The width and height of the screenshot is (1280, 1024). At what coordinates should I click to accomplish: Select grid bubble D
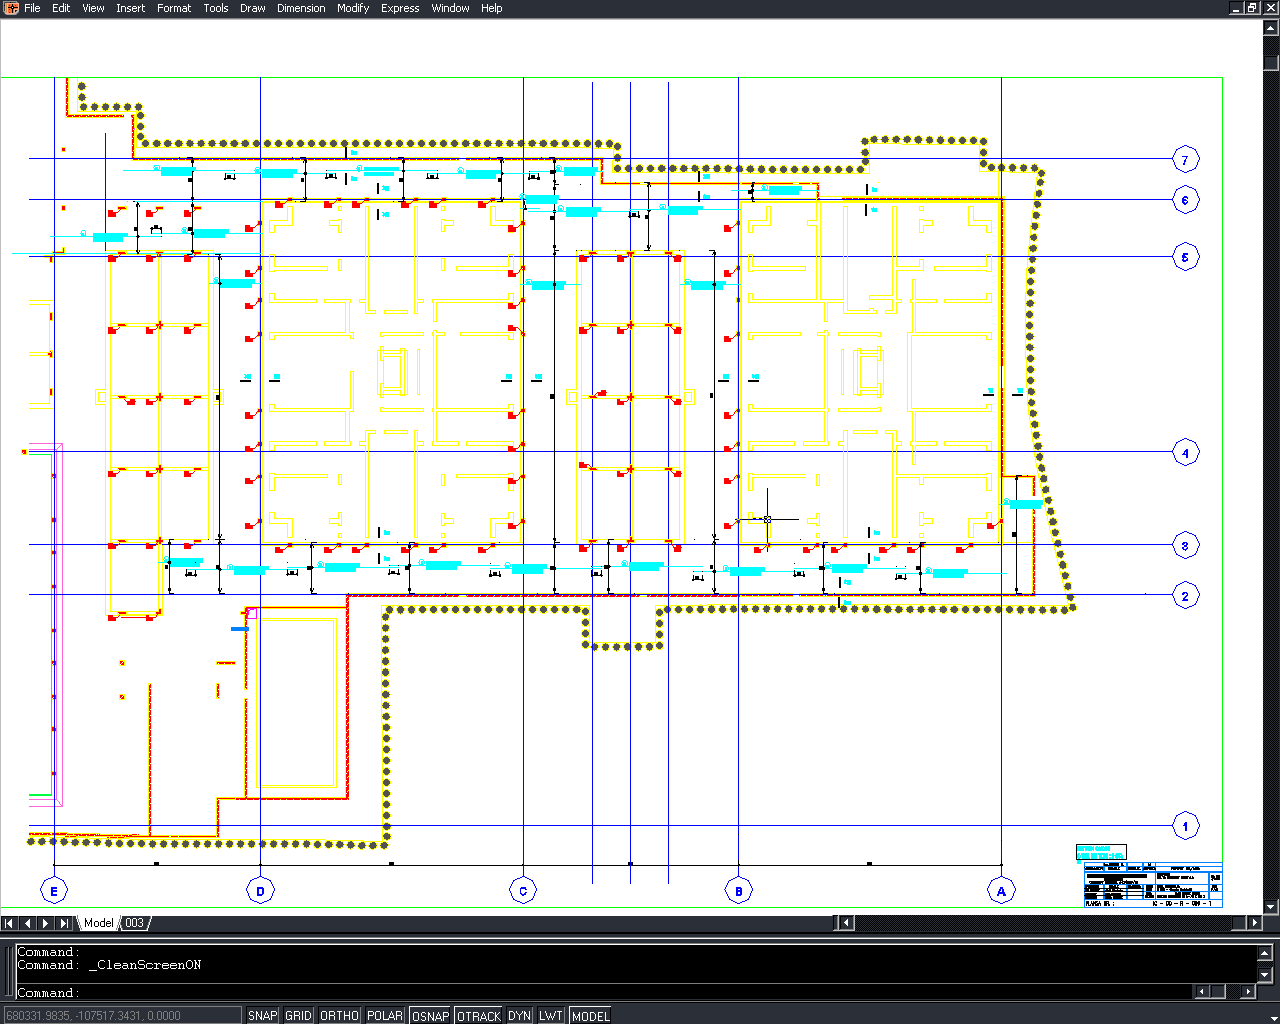pos(260,891)
